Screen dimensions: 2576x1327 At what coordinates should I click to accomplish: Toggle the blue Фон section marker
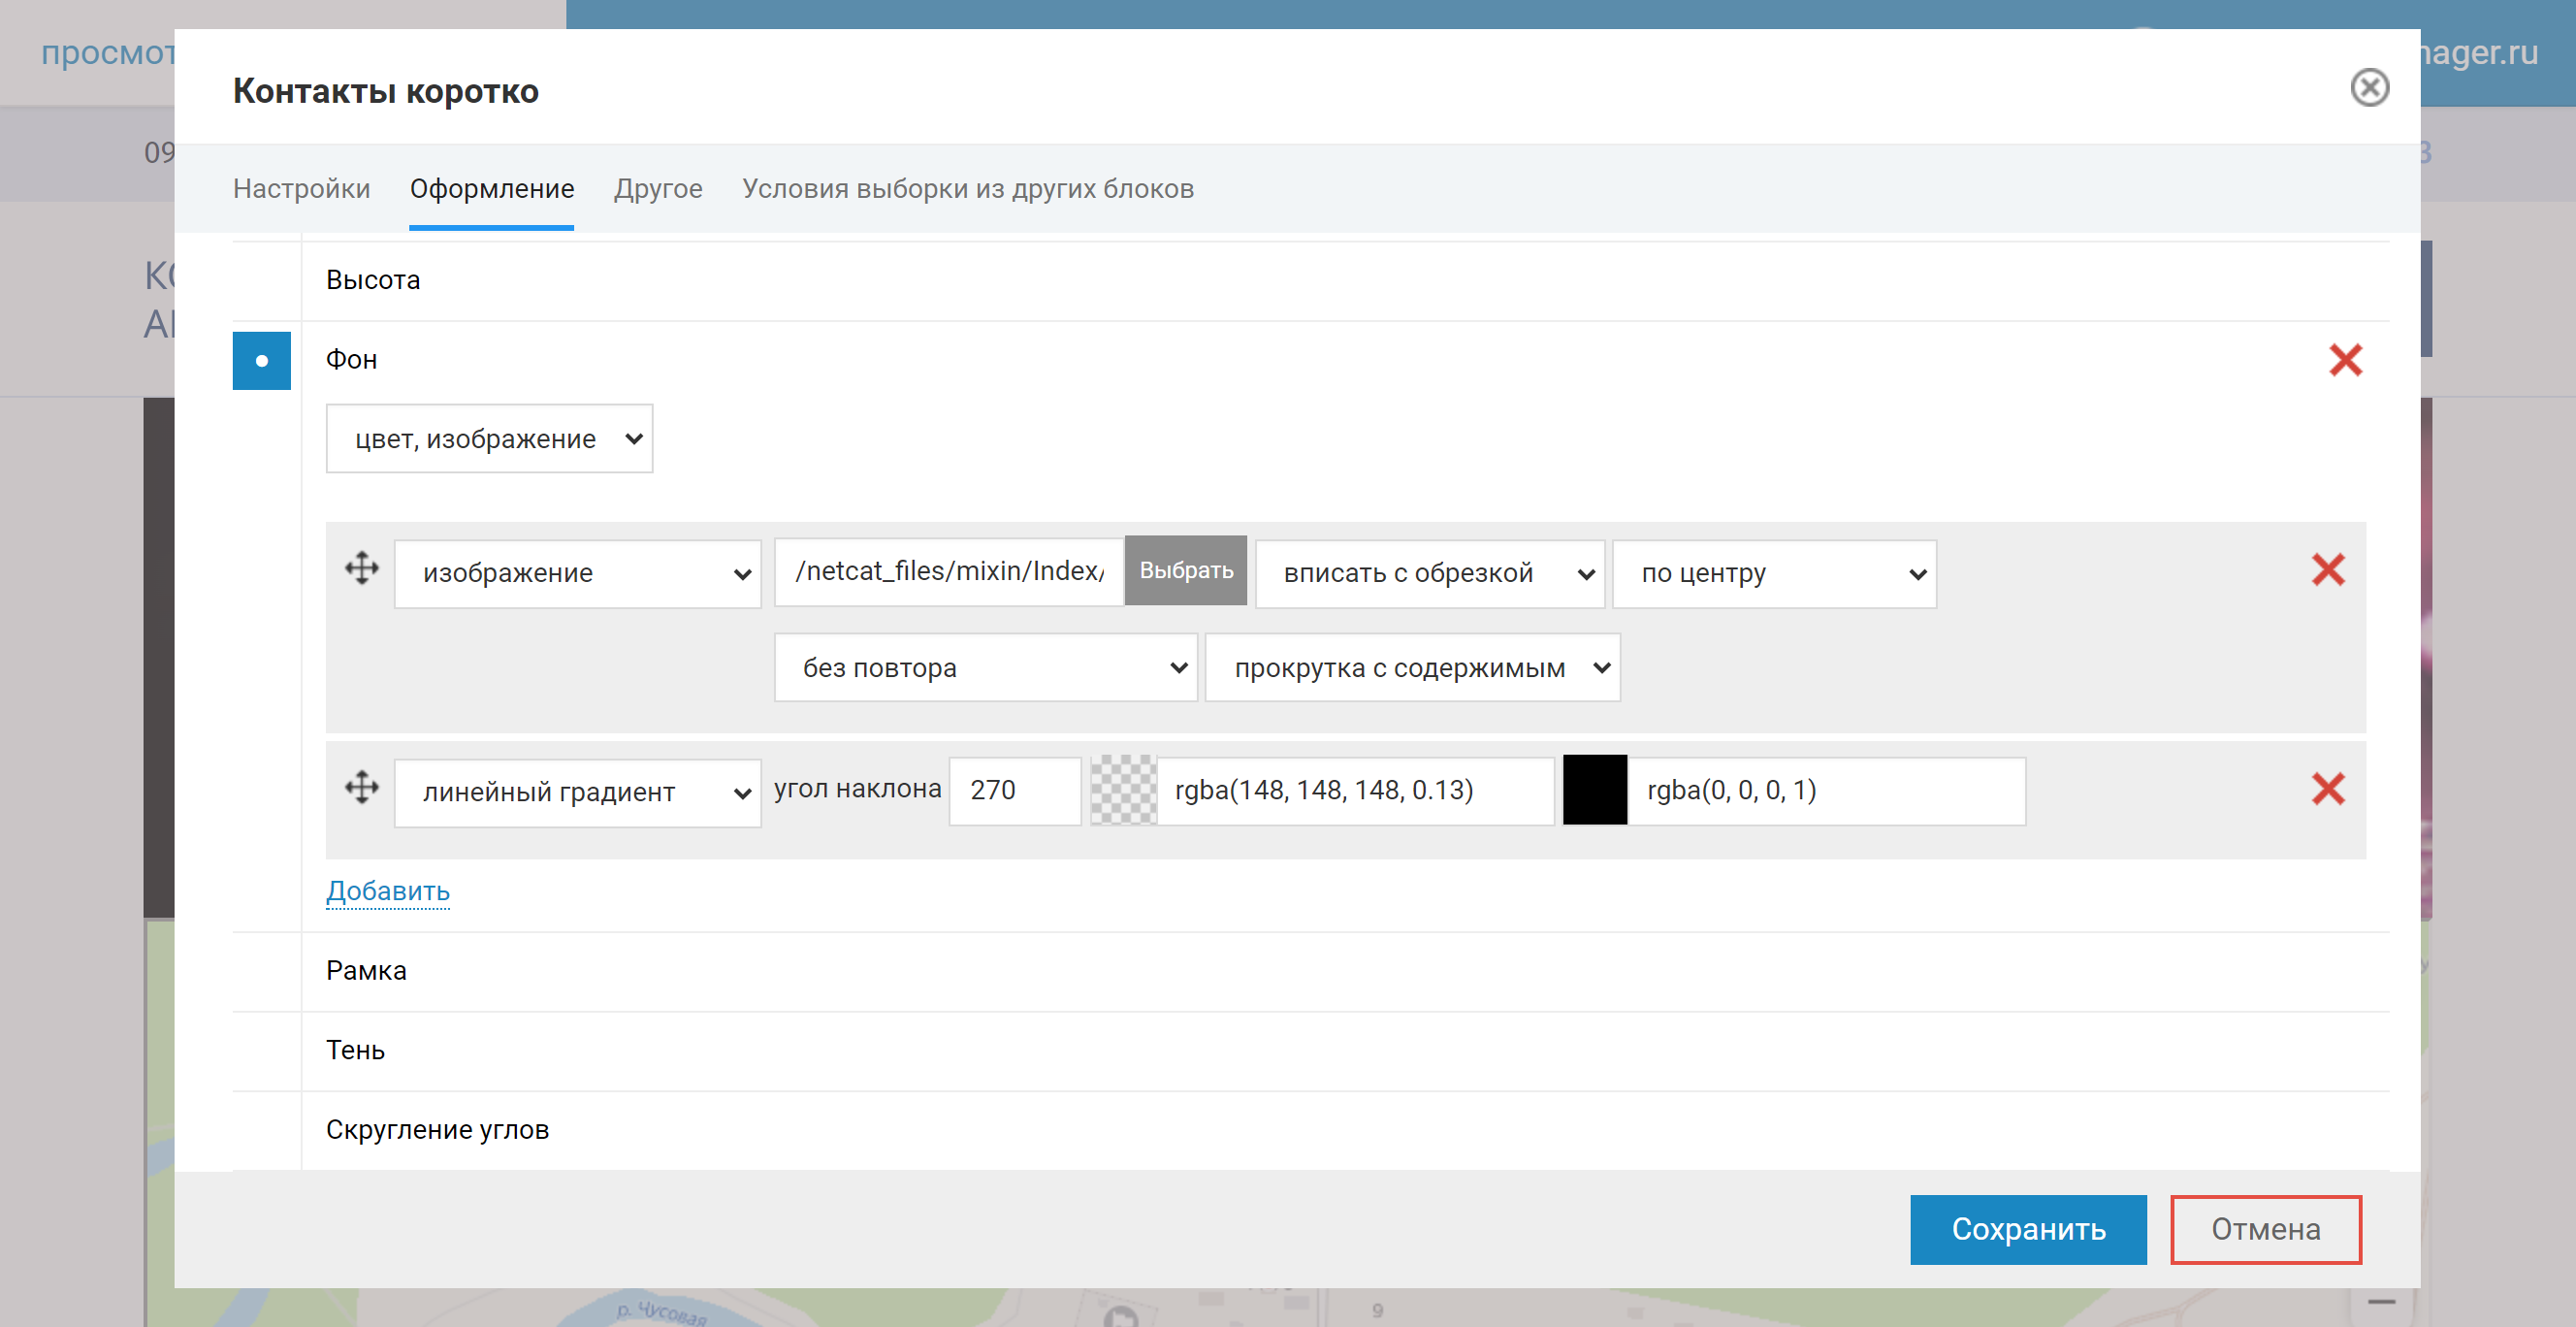(x=262, y=361)
